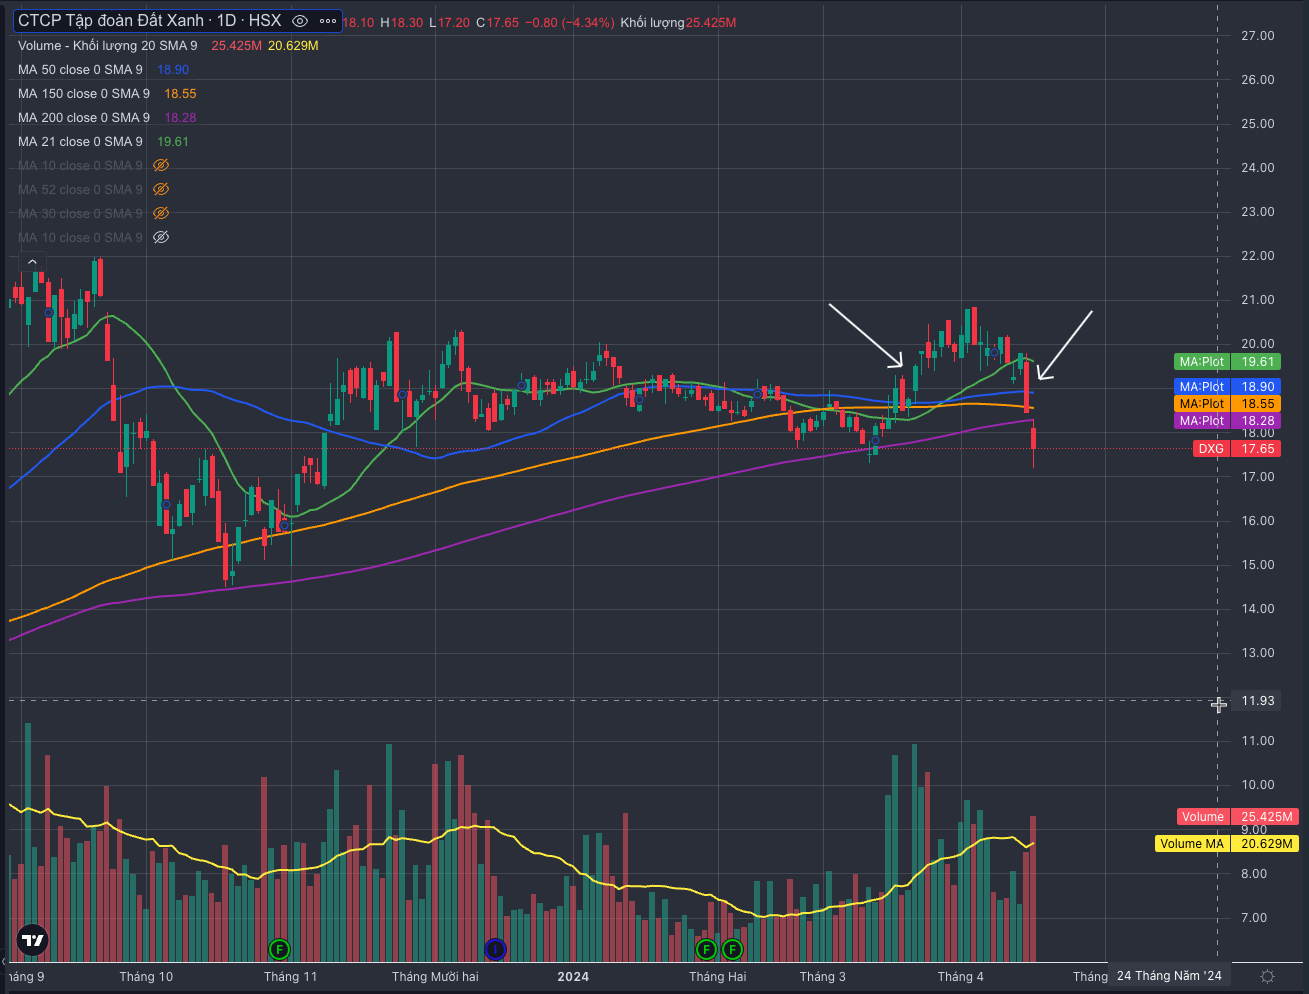Click the 22.00 price scale label
1309x994 pixels.
click(x=1257, y=256)
